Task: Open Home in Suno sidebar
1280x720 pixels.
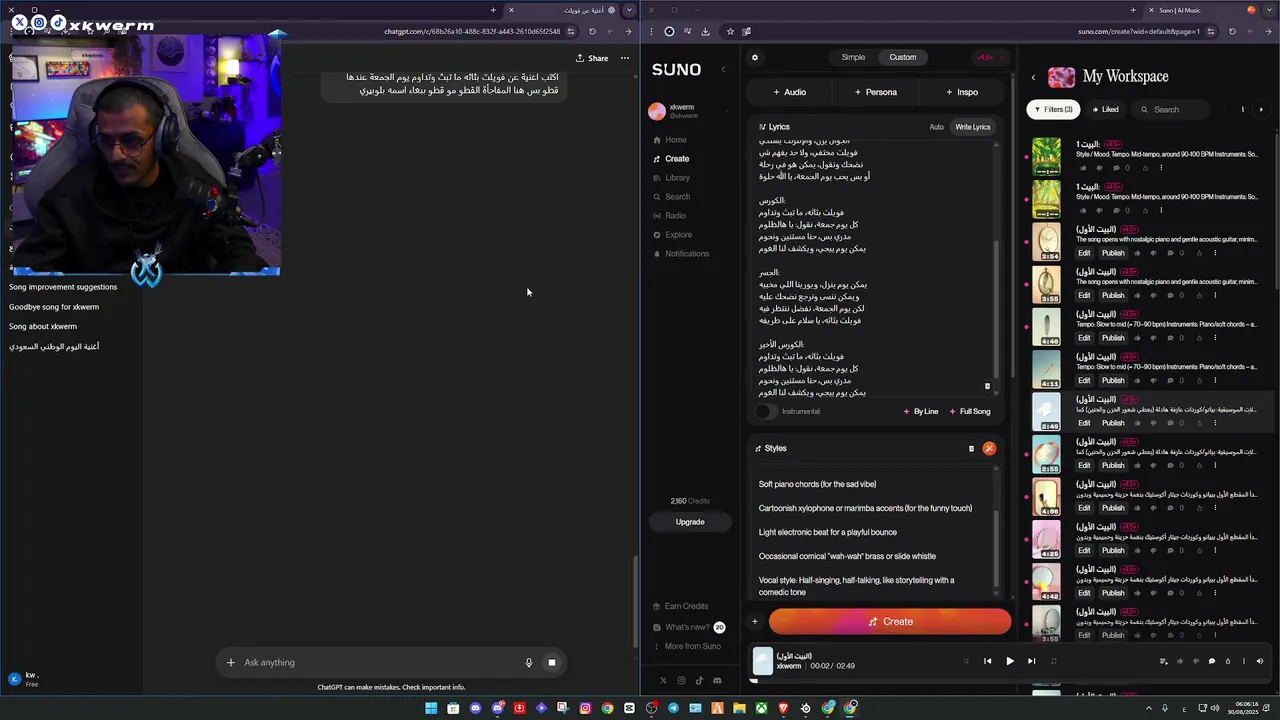Action: coord(676,140)
